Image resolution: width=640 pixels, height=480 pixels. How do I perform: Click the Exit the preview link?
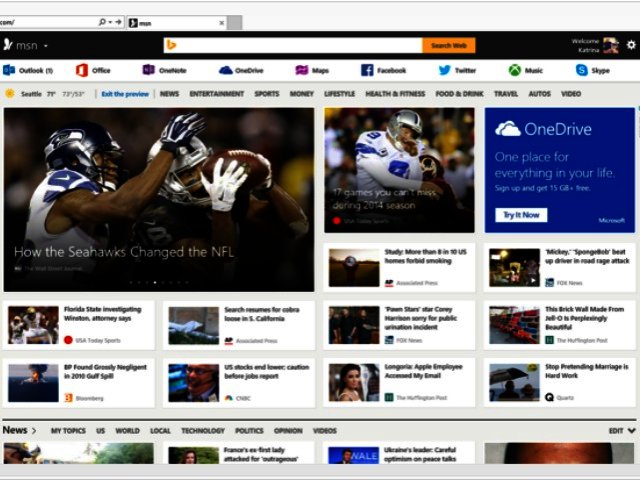click(125, 94)
